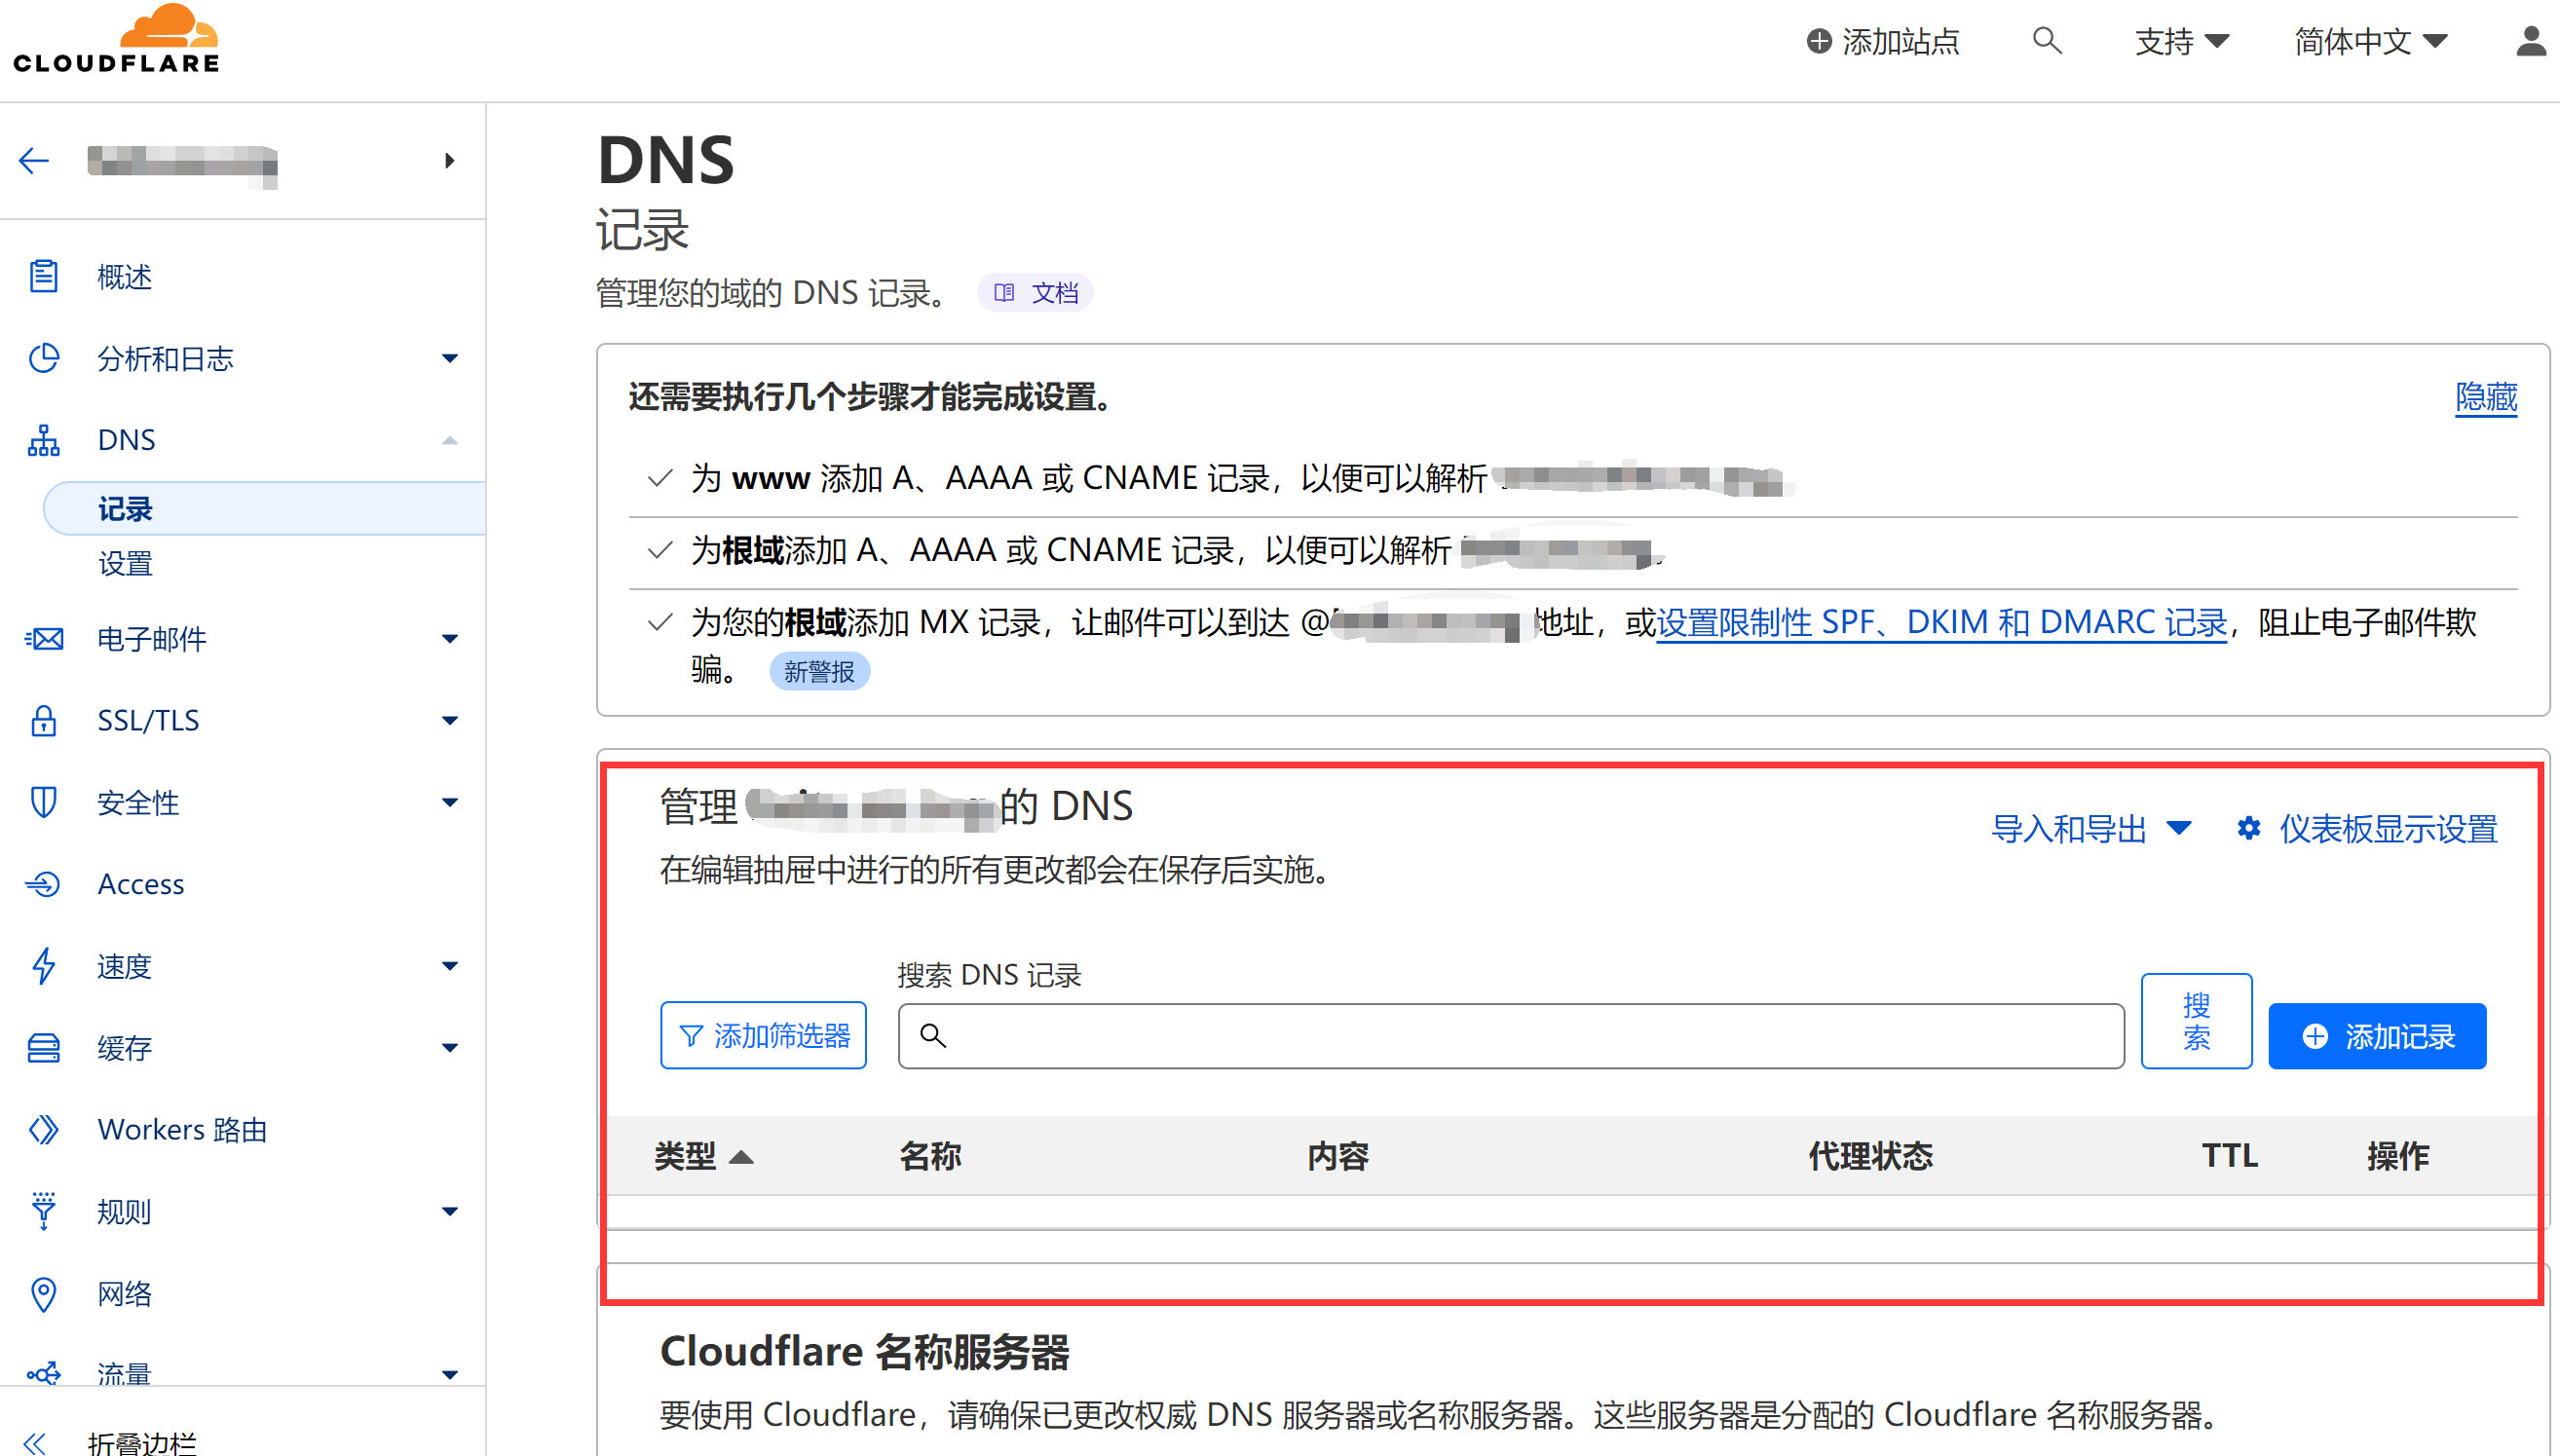Click the book icon in docs badge
This screenshot has height=1456, width=2560.
click(1004, 293)
